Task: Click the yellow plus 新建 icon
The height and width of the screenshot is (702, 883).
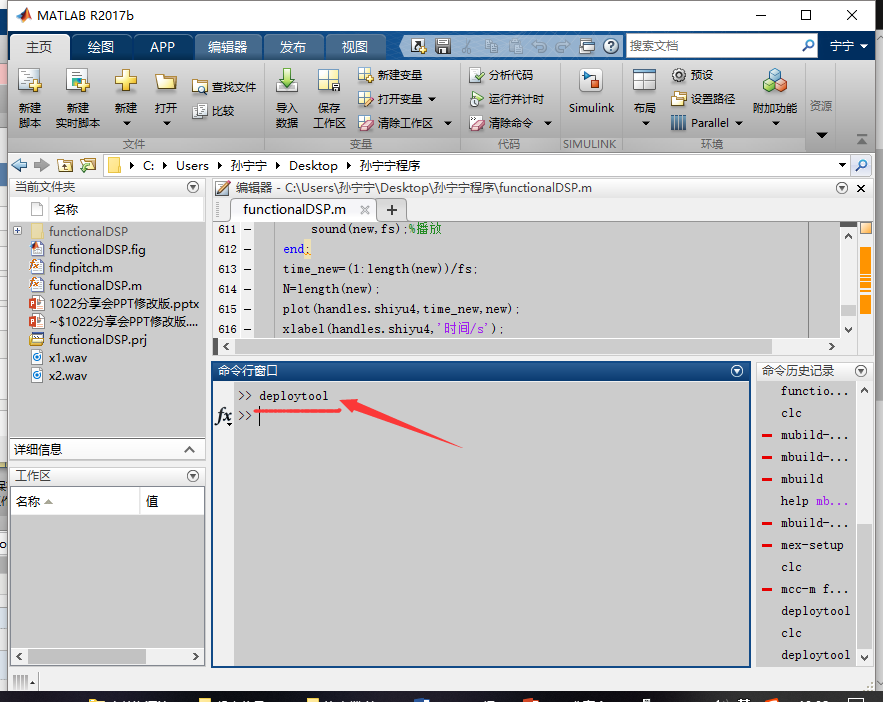Action: click(x=126, y=81)
